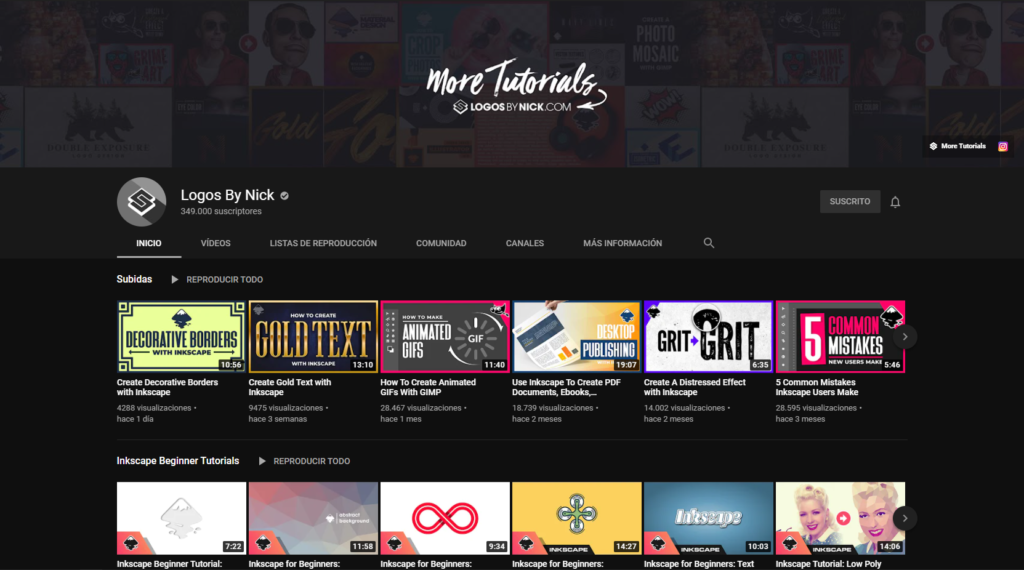Show next videos in Subidas row
Image resolution: width=1024 pixels, height=570 pixels.
tap(904, 337)
